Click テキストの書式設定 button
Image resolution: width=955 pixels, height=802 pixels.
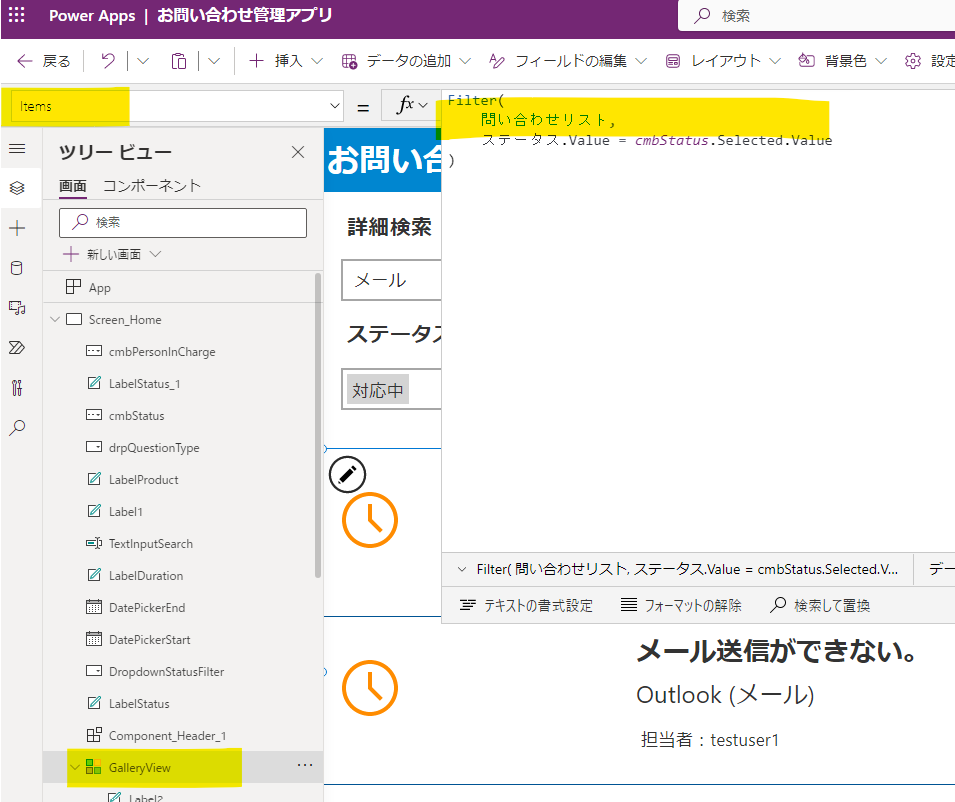coord(526,605)
